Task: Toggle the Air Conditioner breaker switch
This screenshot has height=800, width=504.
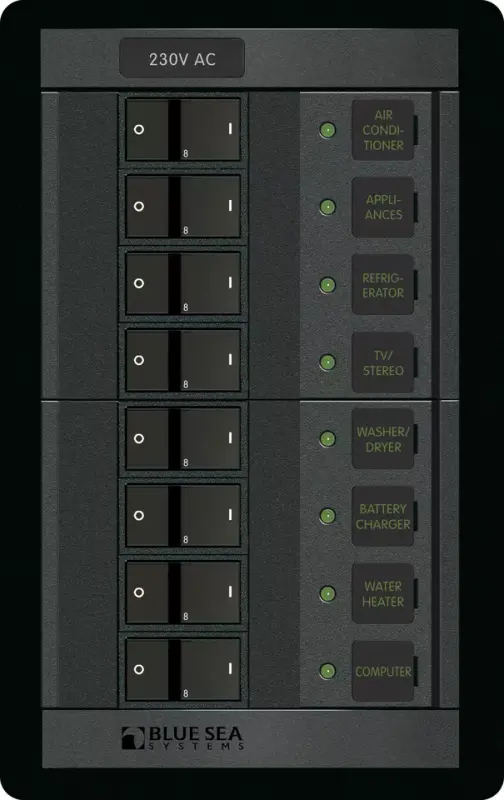Action: [x=183, y=130]
